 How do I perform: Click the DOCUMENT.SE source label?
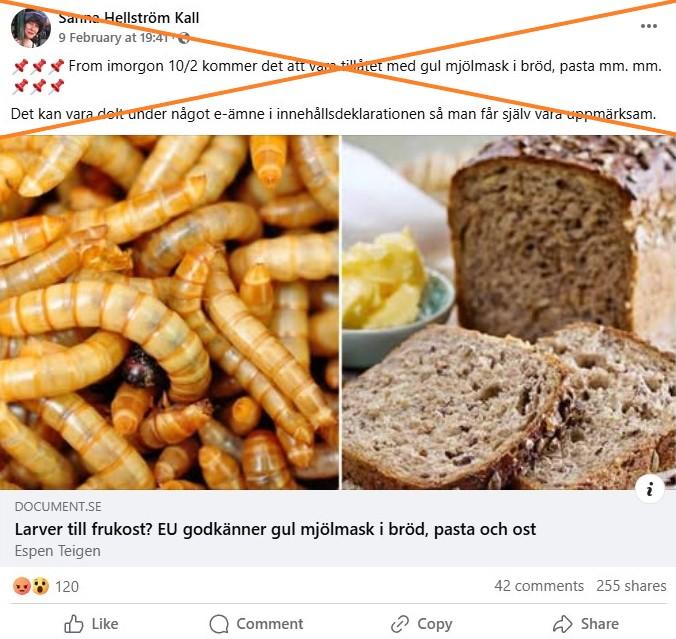pyautogui.click(x=58, y=507)
